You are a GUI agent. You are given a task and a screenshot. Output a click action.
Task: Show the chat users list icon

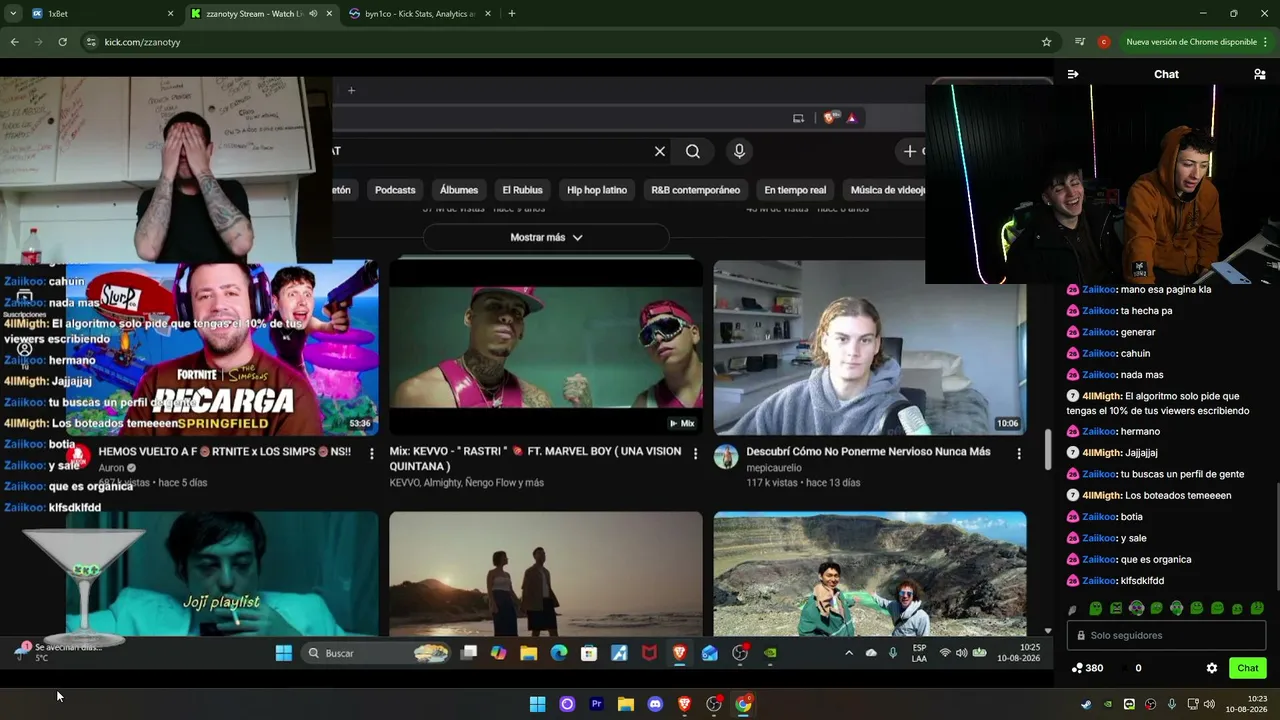click(x=1260, y=74)
